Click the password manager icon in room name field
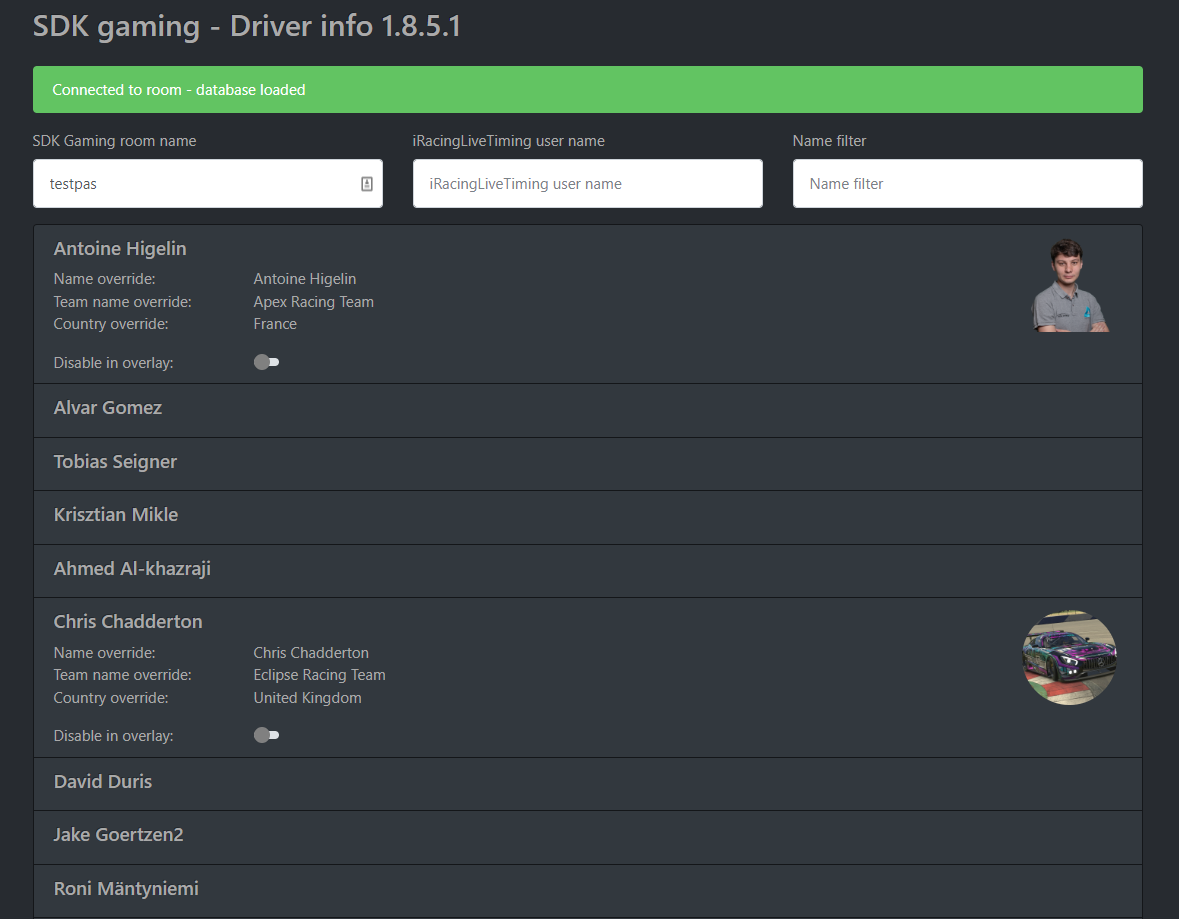The height and width of the screenshot is (919, 1179). coord(367,183)
